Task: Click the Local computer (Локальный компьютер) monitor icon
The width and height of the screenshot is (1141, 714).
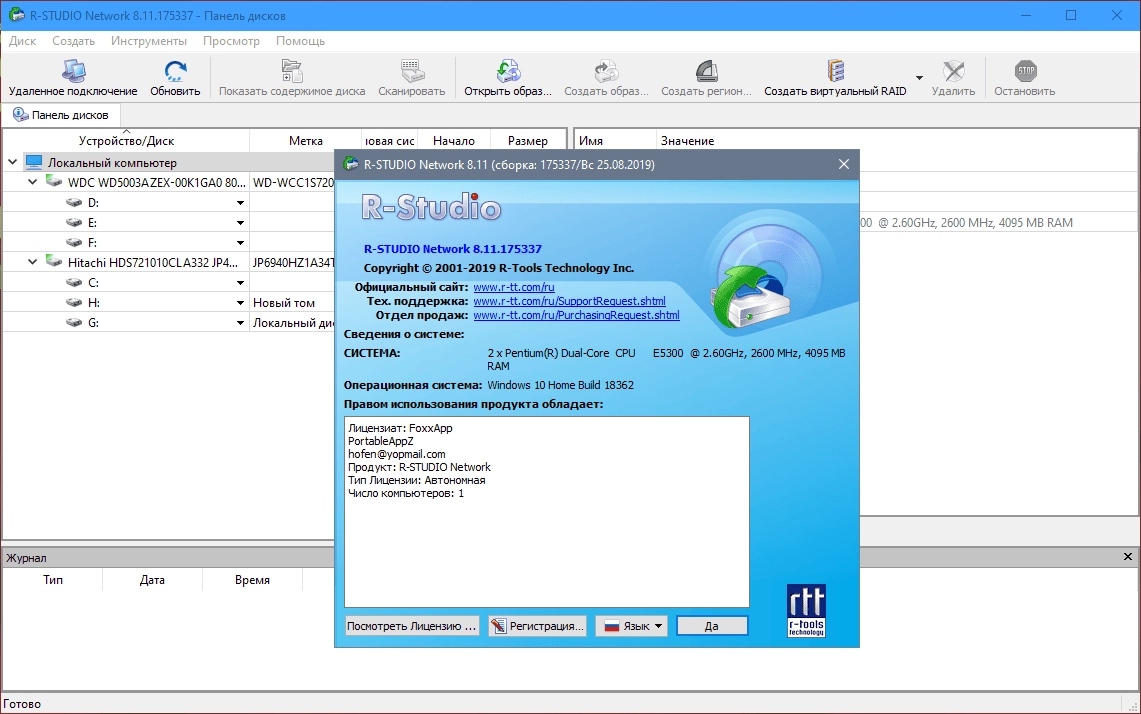Action: [34, 162]
